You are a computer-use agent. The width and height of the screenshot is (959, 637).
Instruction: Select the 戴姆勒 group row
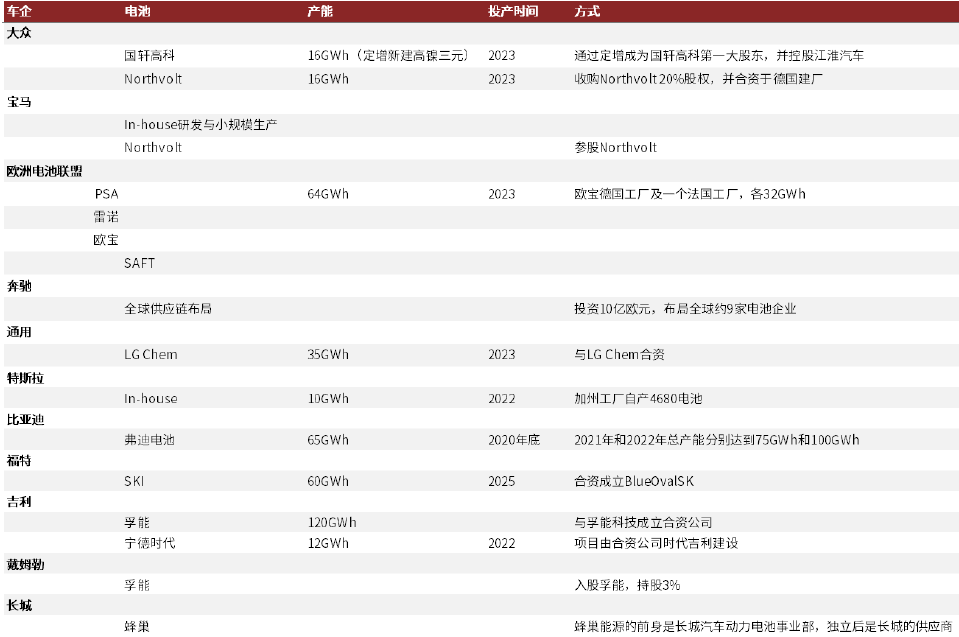coord(481,564)
